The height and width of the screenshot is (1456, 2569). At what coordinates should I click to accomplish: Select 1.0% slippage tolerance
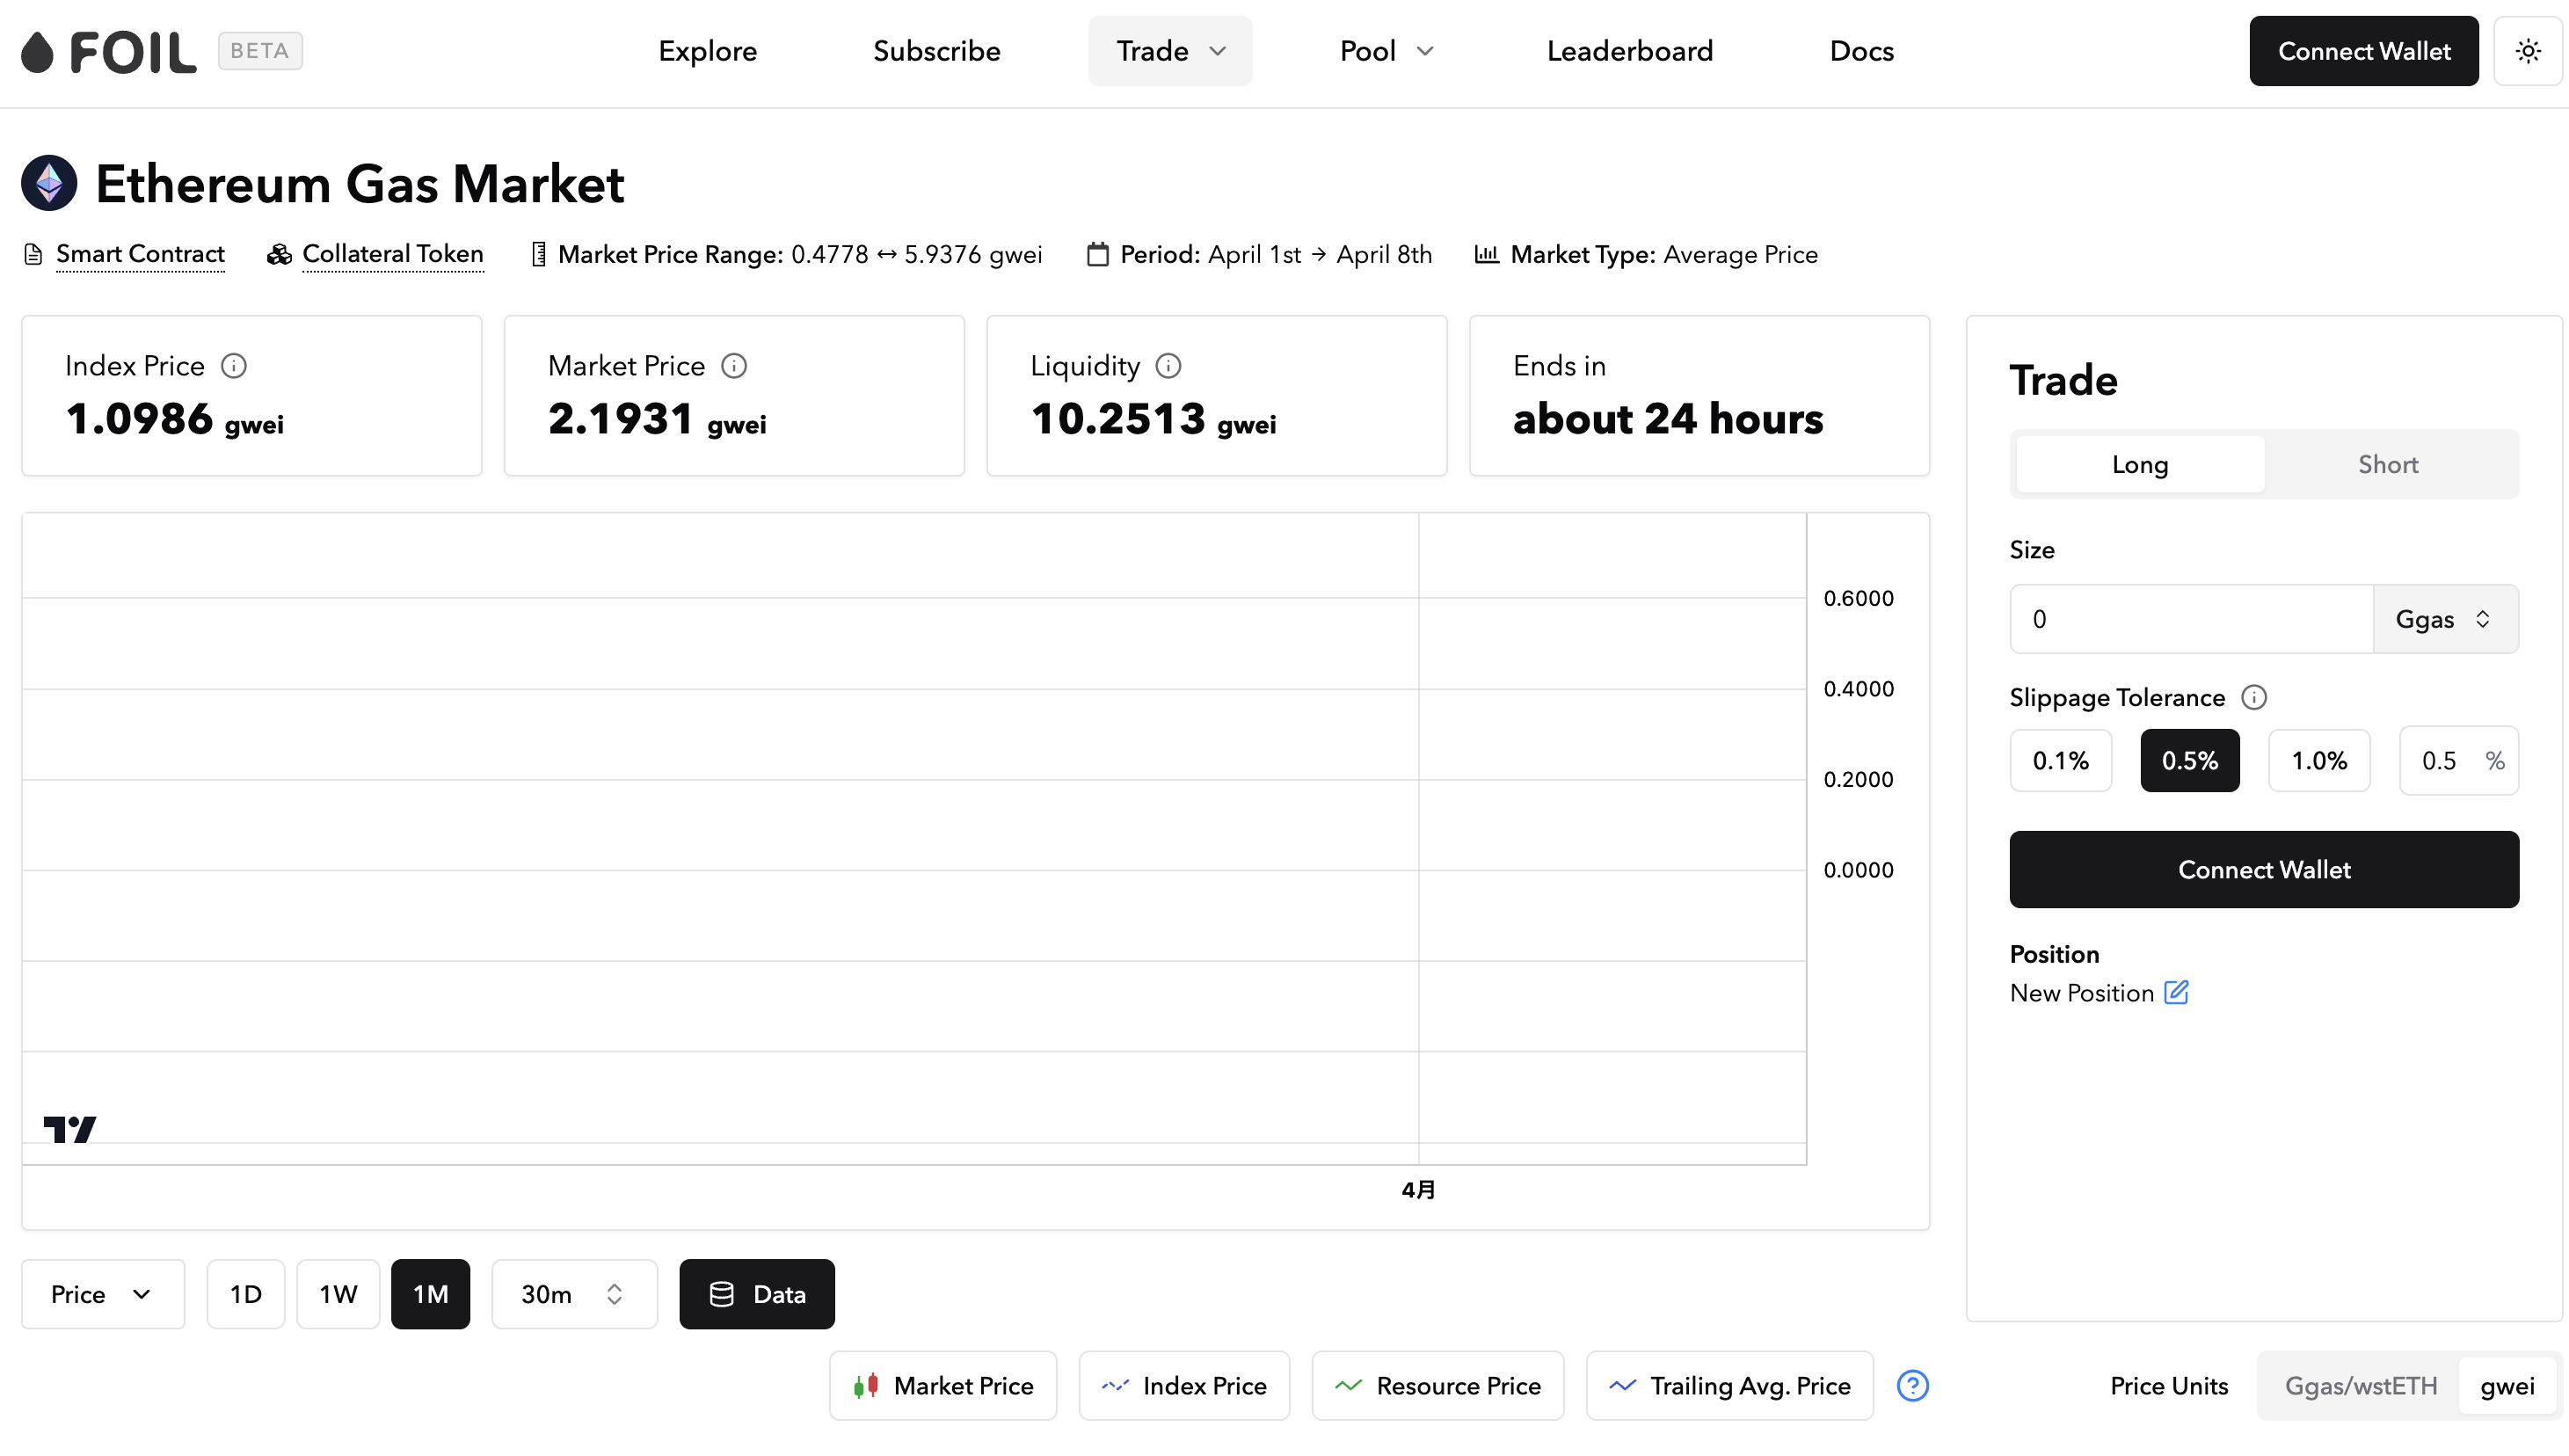point(2318,760)
